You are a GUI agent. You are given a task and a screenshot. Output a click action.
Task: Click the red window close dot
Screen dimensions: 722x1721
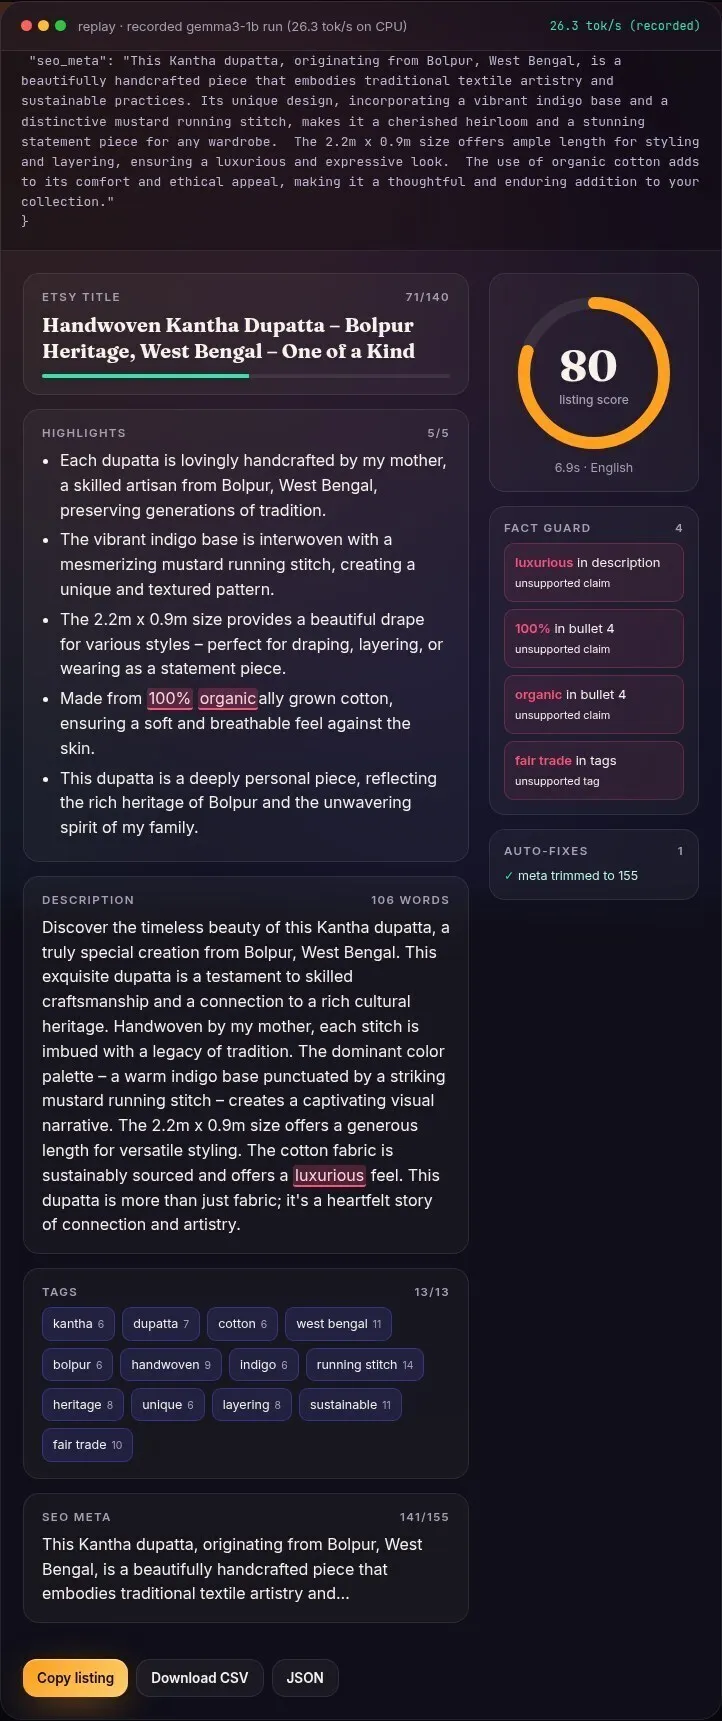(27, 26)
